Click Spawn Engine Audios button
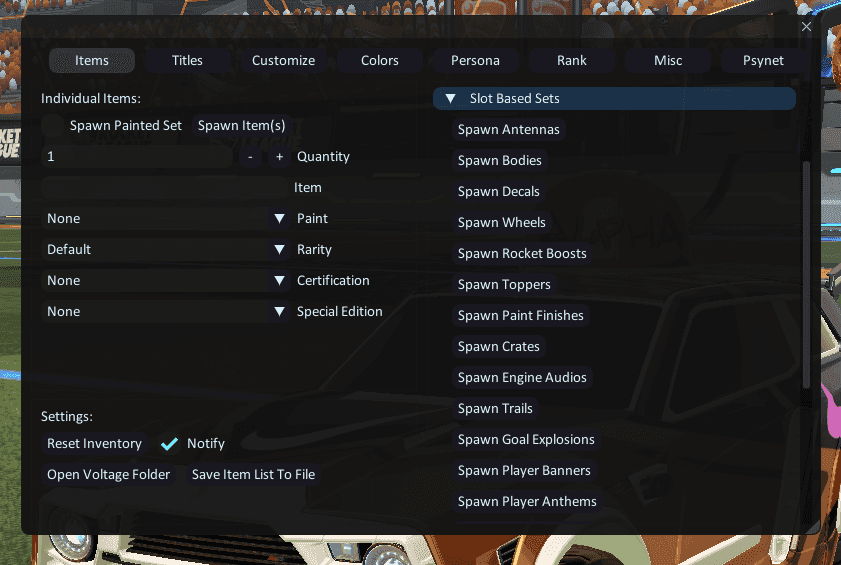 click(522, 378)
